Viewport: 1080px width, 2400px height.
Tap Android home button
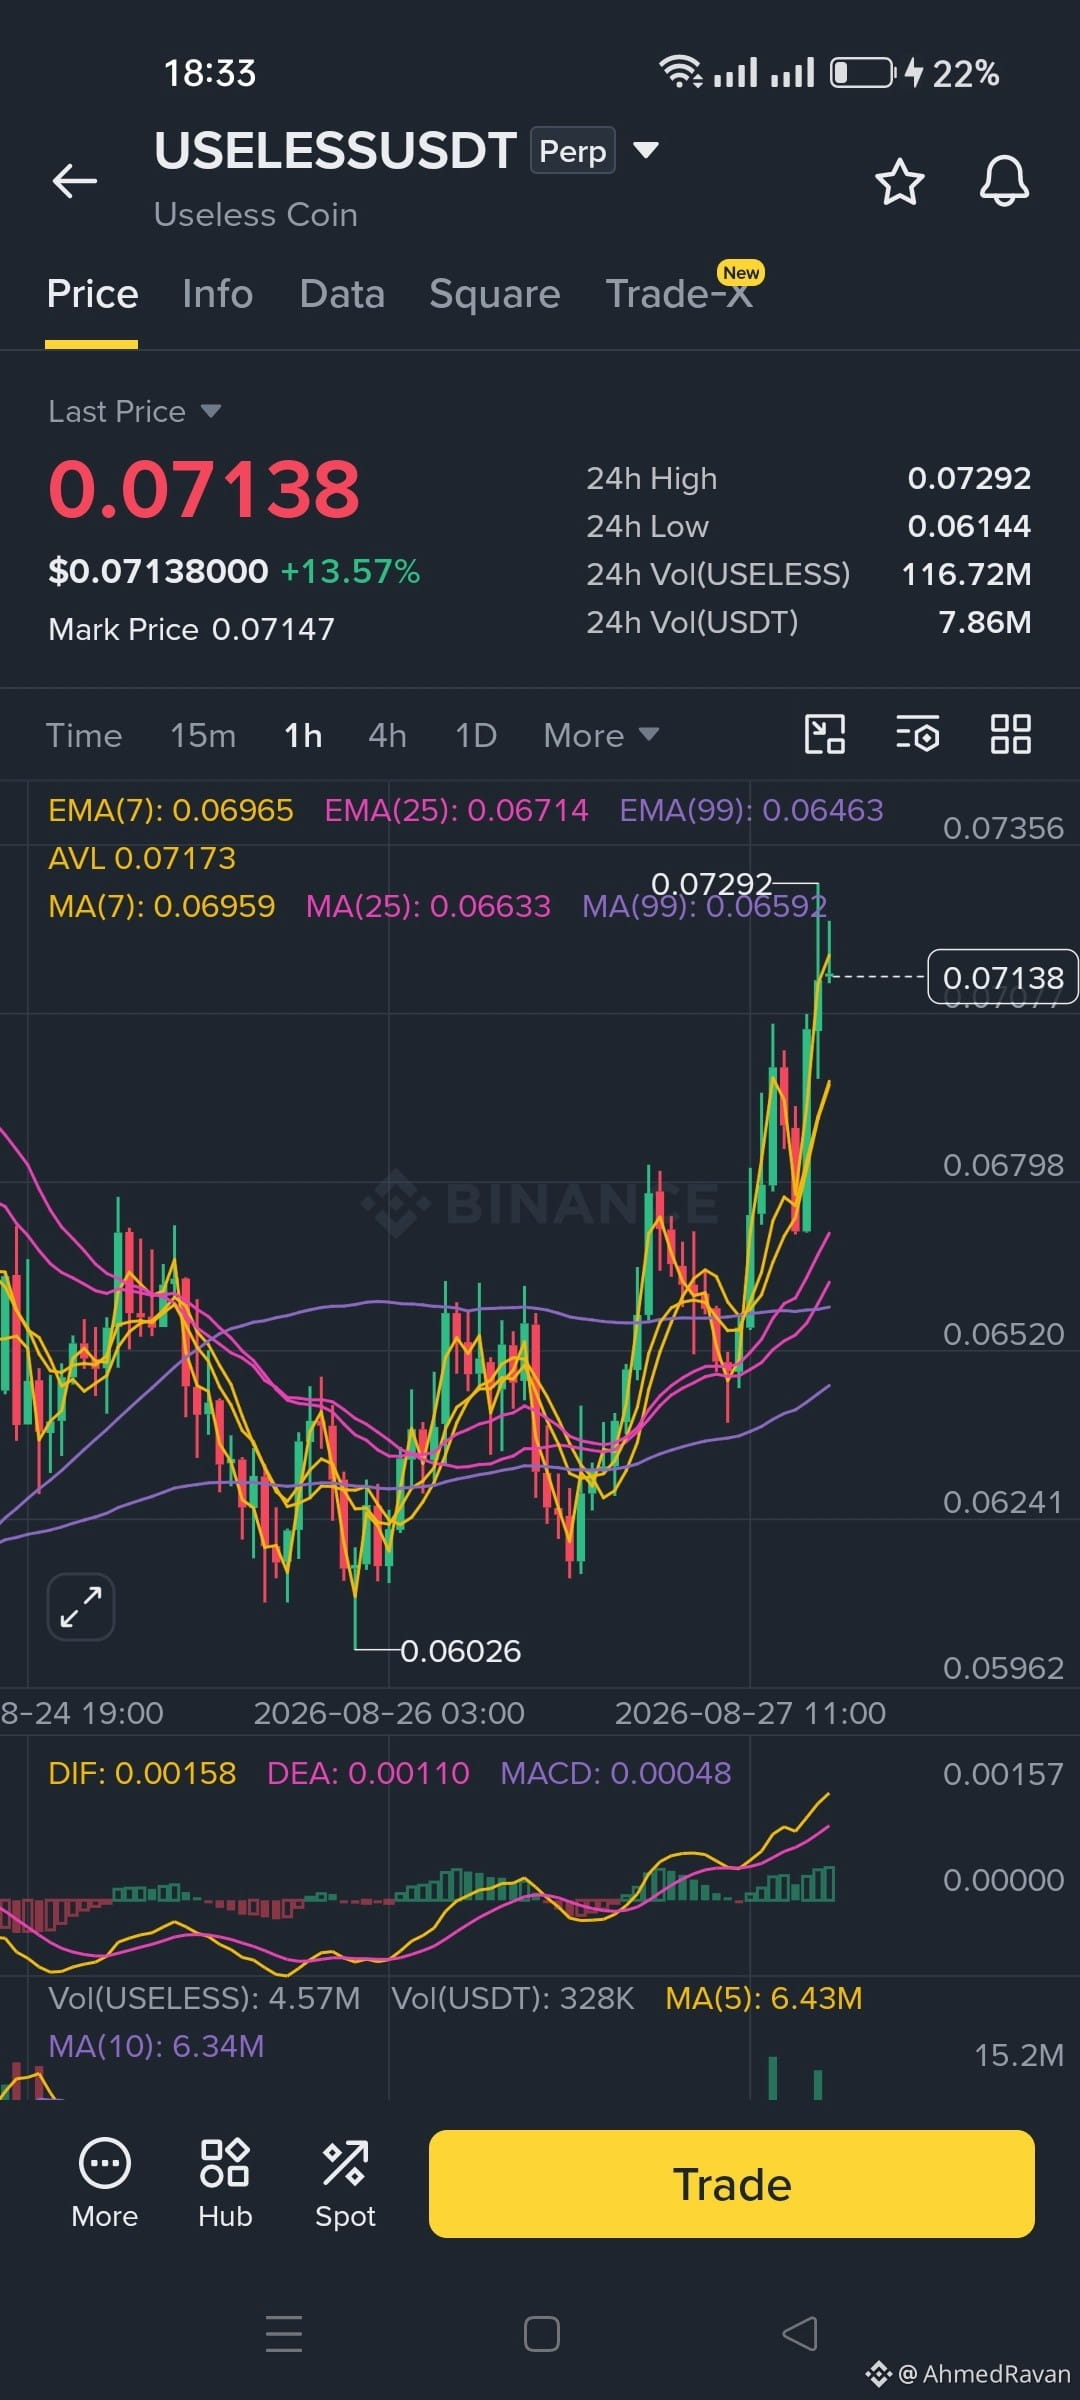(x=541, y=2333)
